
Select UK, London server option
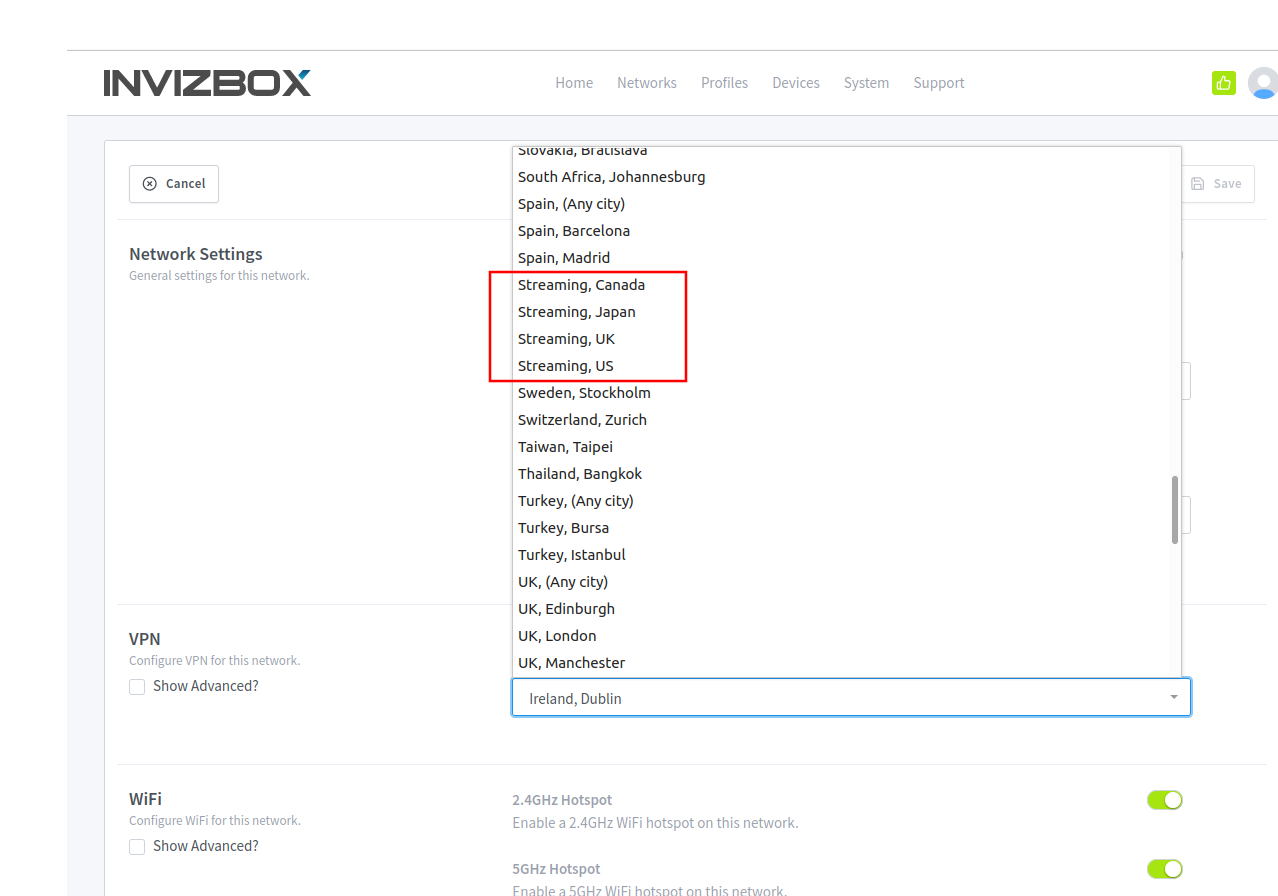coord(557,636)
